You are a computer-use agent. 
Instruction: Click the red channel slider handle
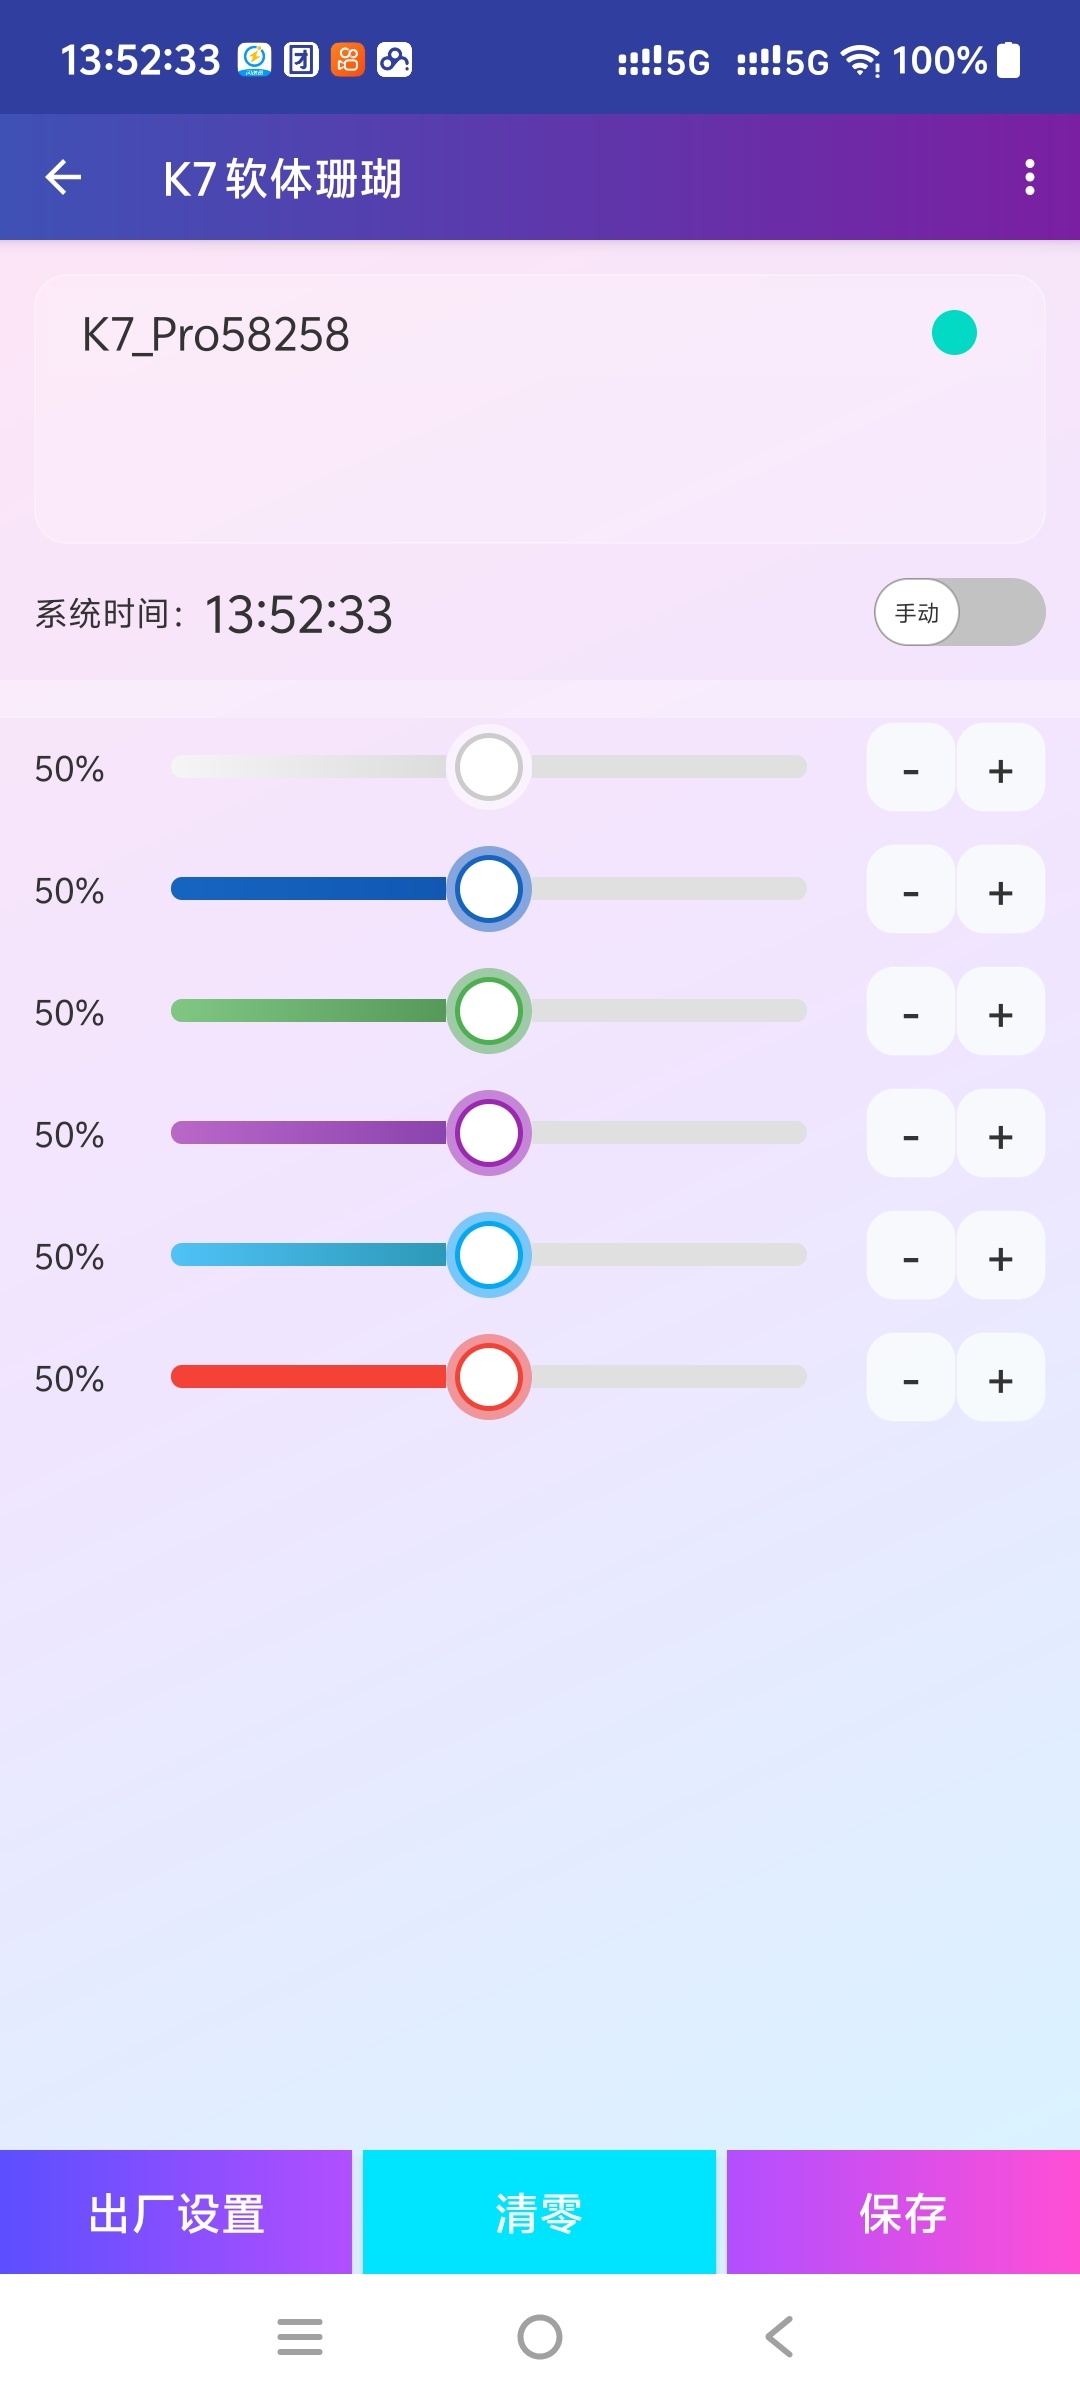pyautogui.click(x=489, y=1377)
